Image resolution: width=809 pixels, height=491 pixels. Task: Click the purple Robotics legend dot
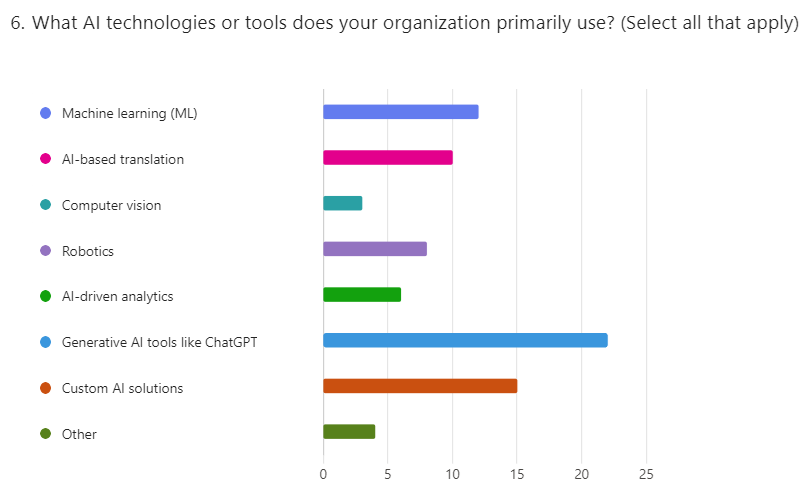pyautogui.click(x=45, y=251)
